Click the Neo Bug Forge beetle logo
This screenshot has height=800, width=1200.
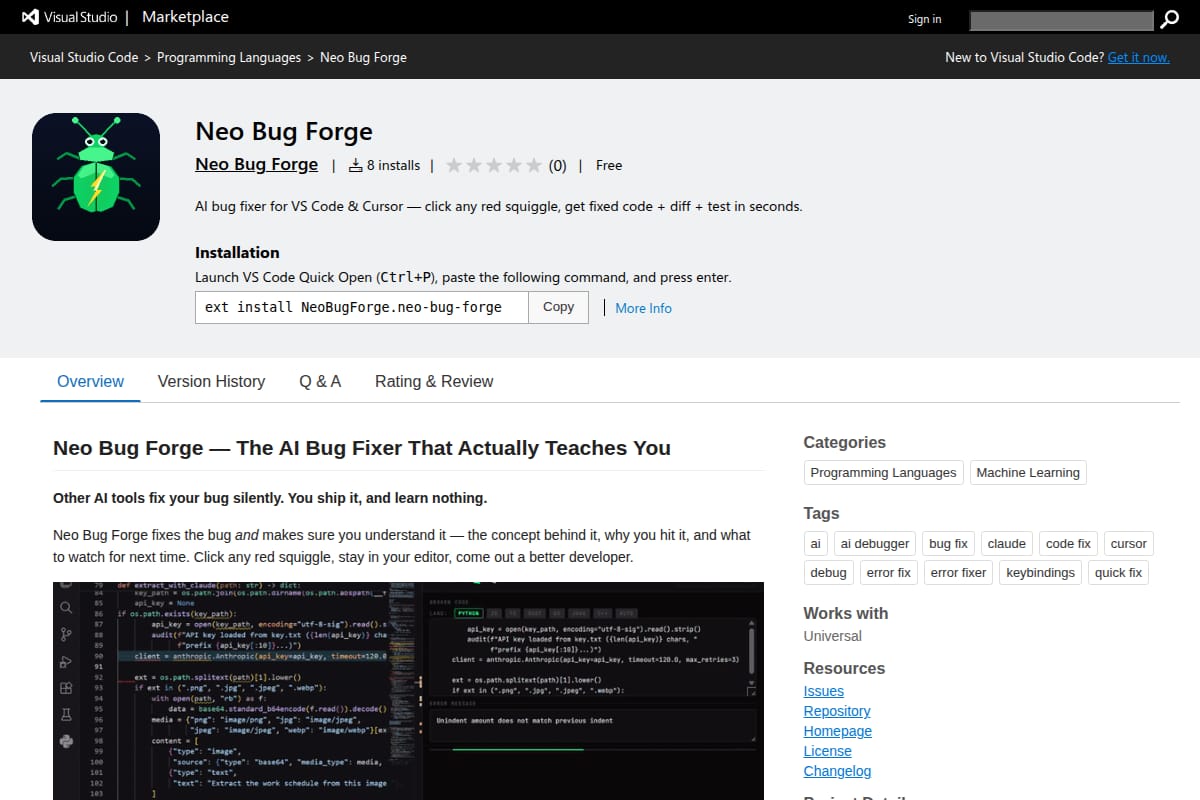click(96, 177)
